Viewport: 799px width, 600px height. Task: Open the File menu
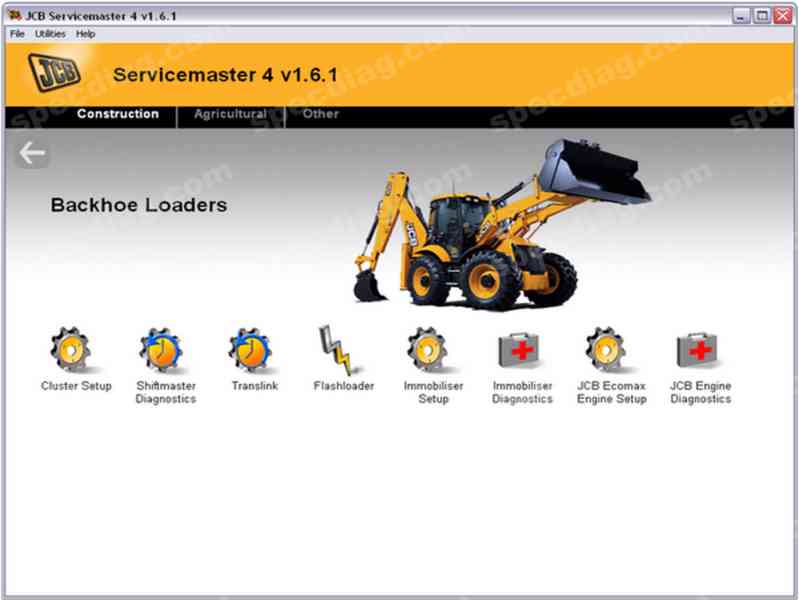pos(17,34)
